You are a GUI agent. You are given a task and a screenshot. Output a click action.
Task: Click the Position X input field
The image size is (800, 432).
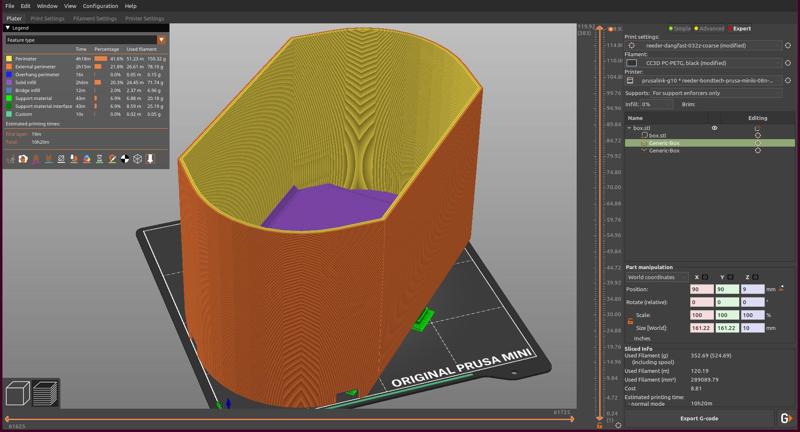click(700, 289)
